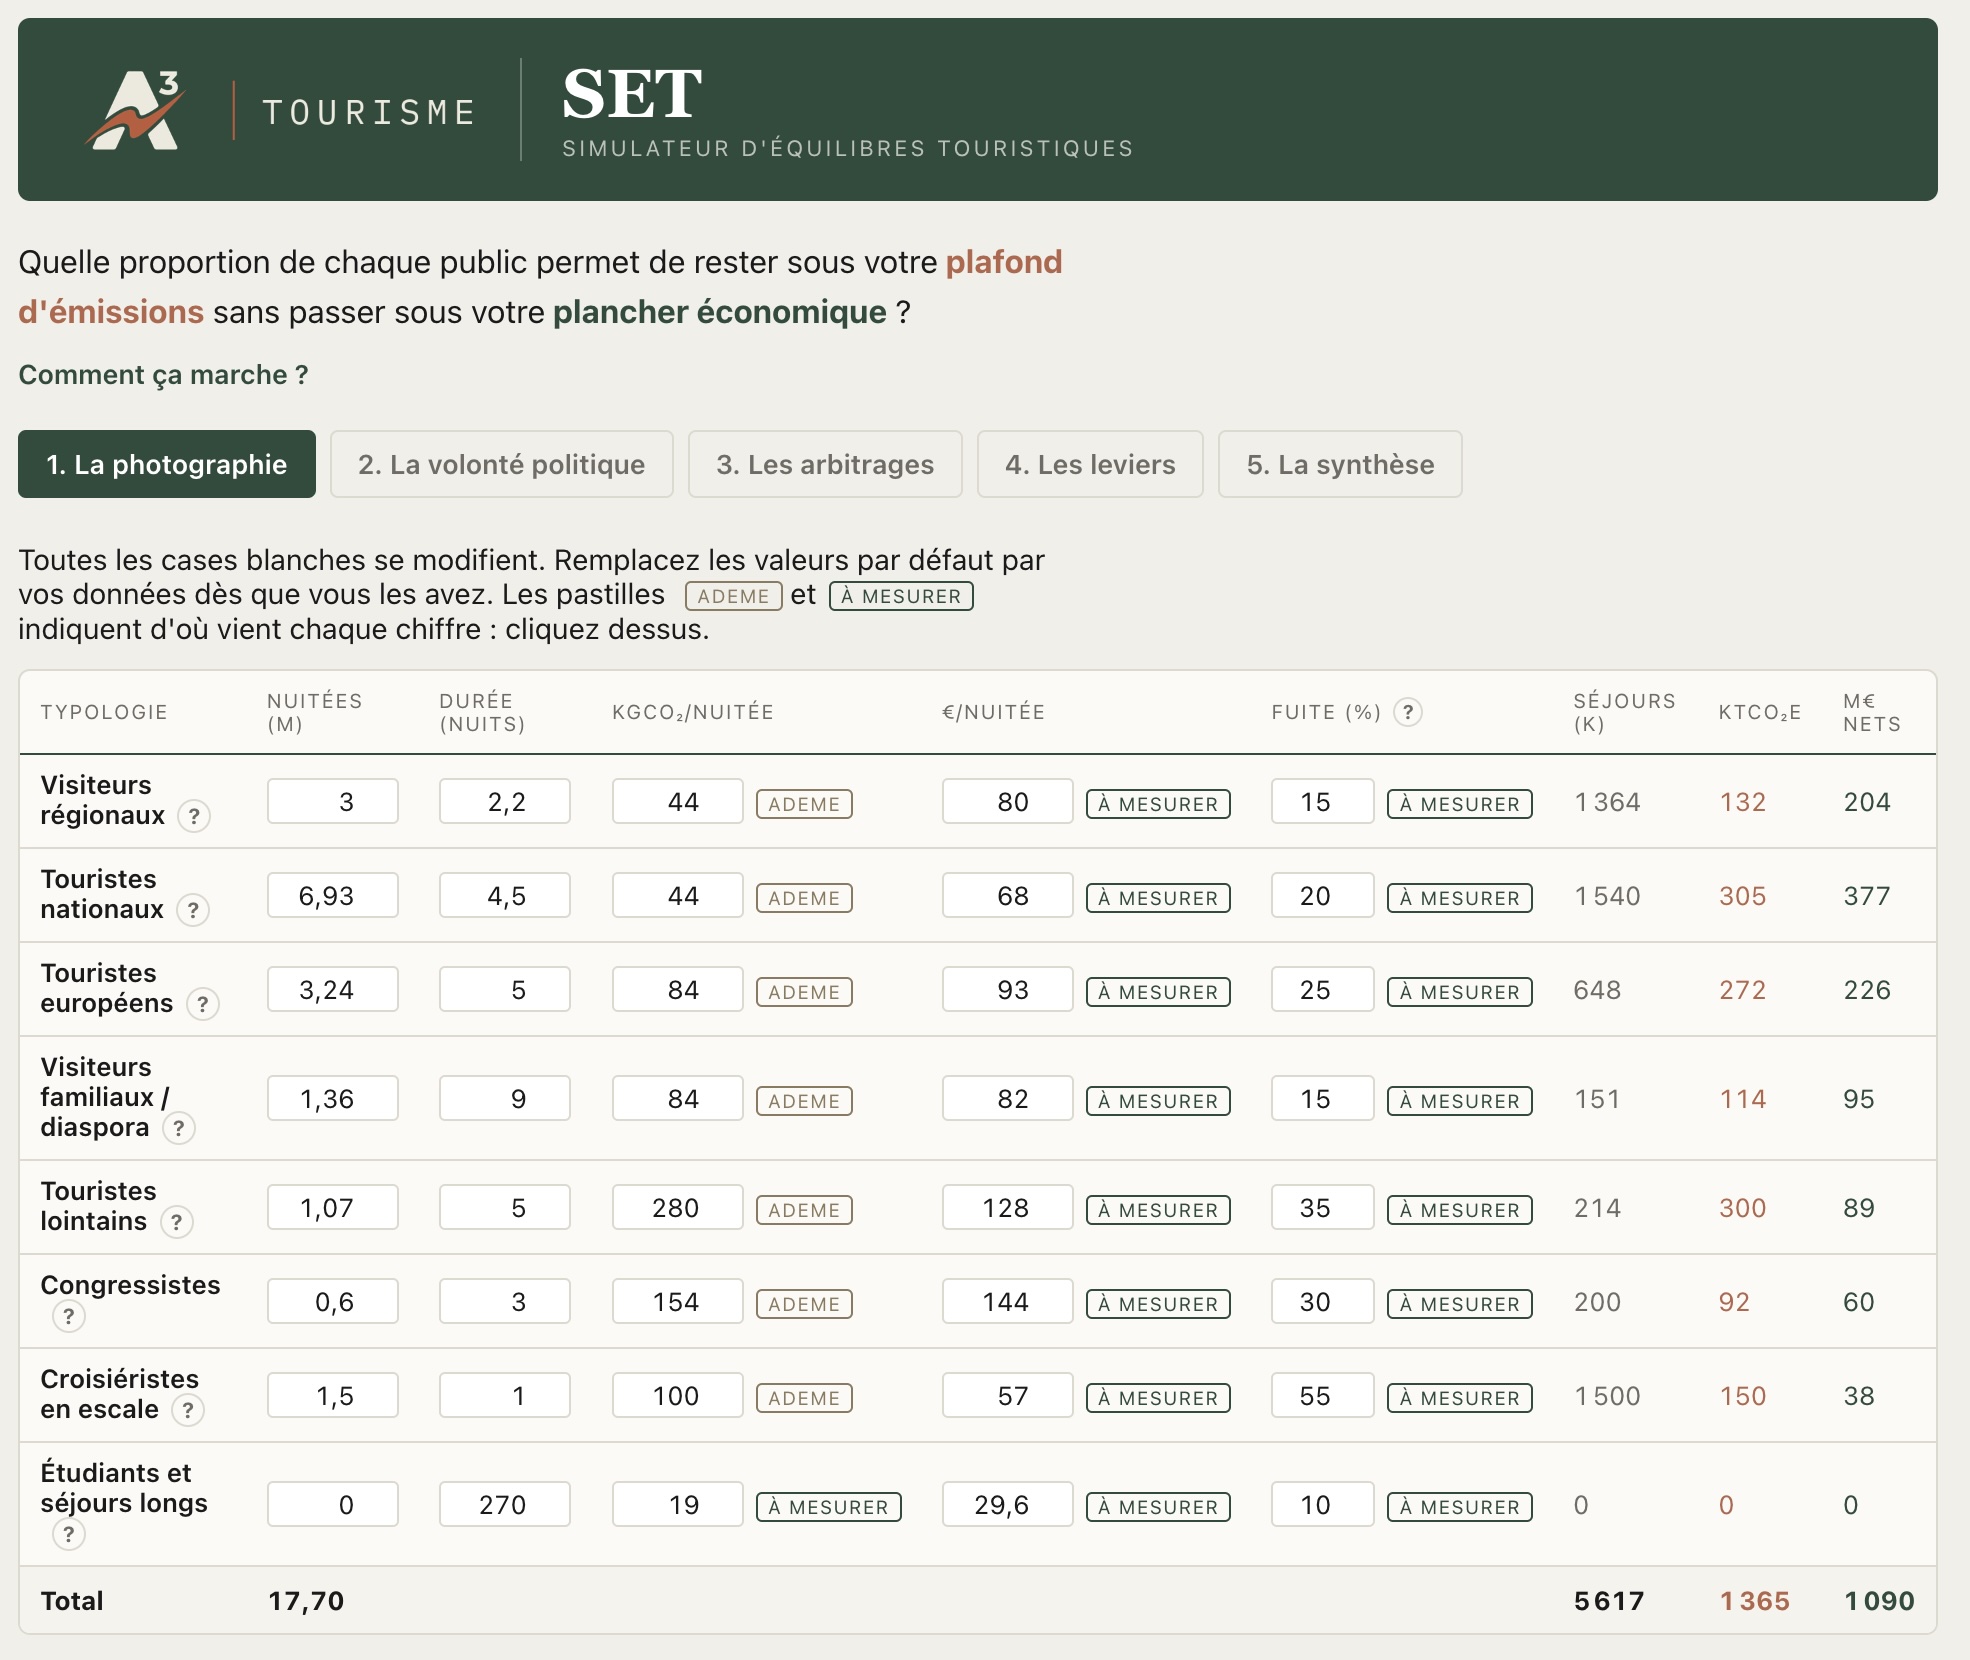Switch to tab 1. La photographie
Screen dimensions: 1970x1660
coord(167,464)
